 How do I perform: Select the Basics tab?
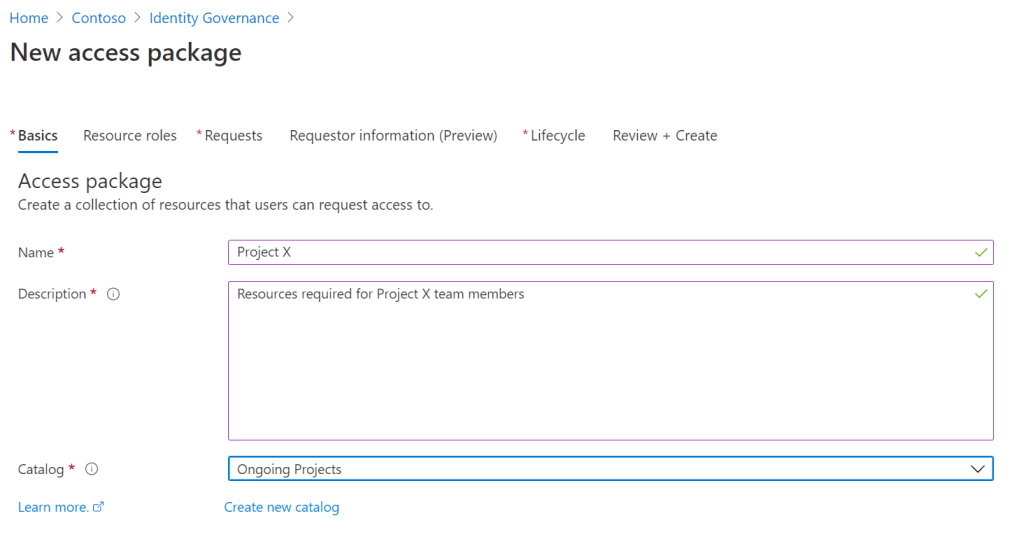tap(38, 136)
